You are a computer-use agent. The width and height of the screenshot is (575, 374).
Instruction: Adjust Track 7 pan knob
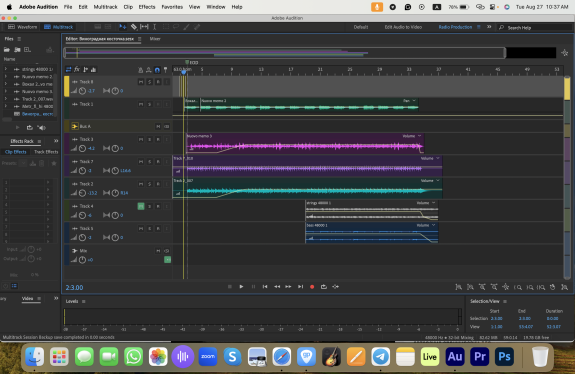[115, 170]
